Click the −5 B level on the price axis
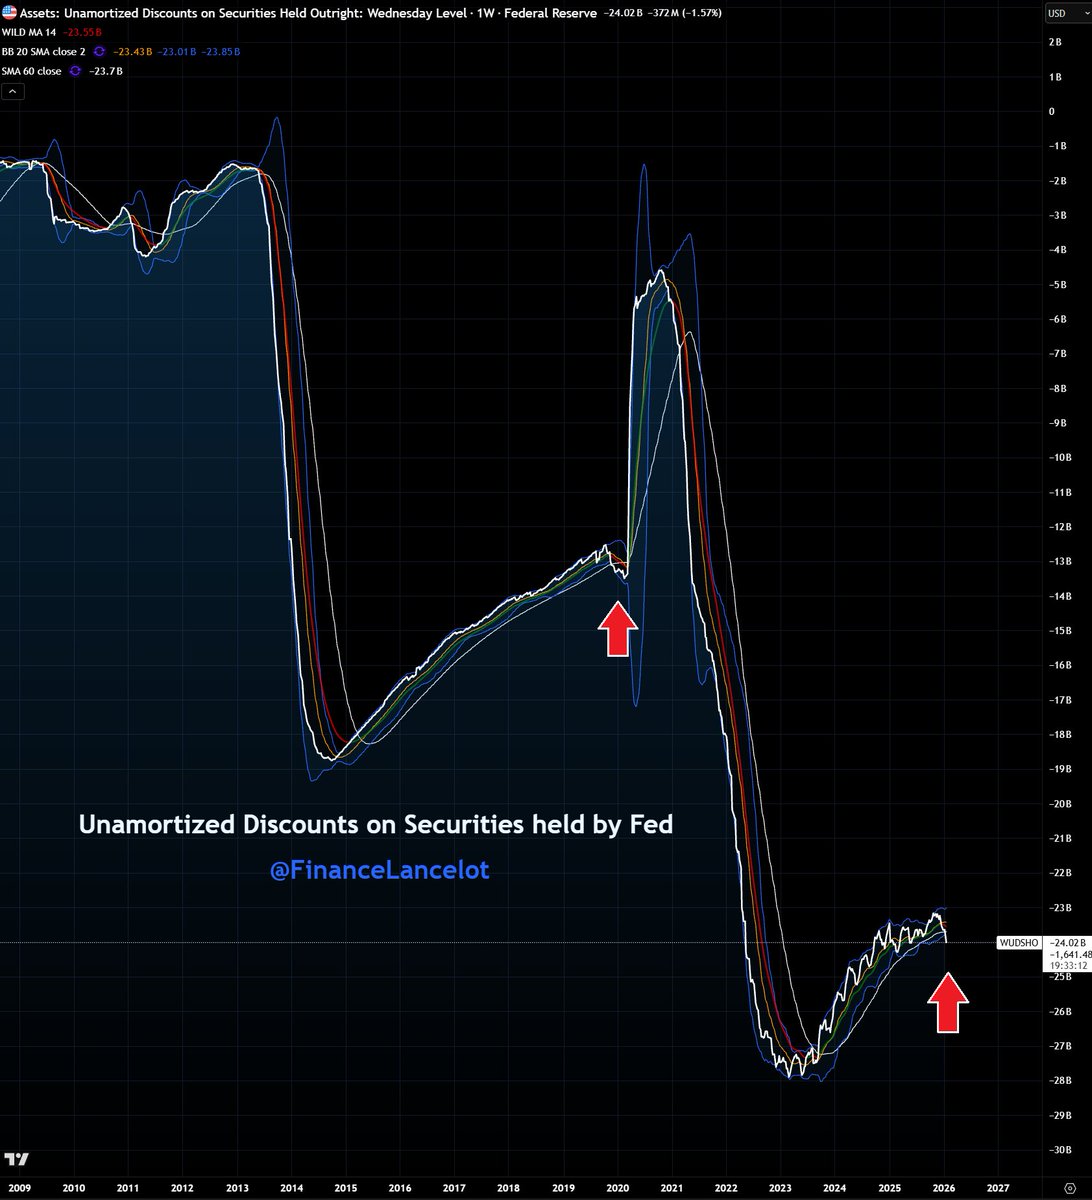Viewport: 1092px width, 1200px height. tap(1058, 285)
